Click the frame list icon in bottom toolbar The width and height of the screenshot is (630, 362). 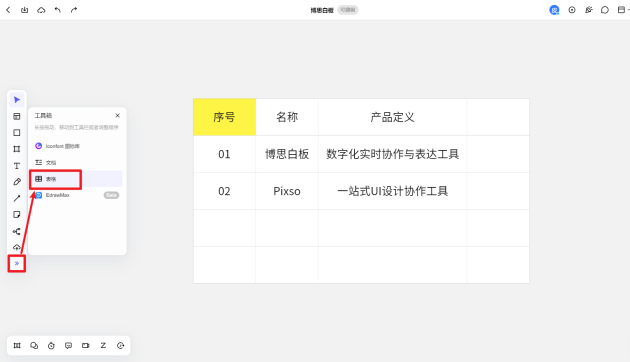coord(17,346)
